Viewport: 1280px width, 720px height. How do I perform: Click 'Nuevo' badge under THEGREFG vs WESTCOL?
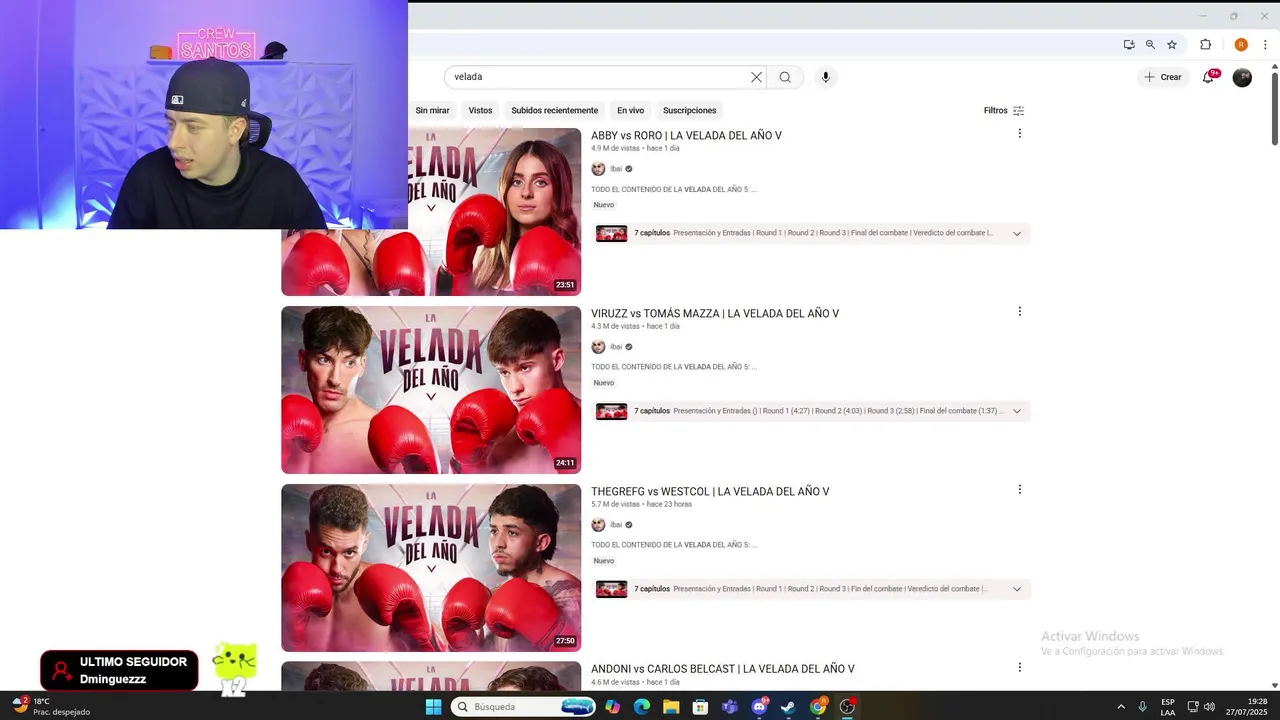point(604,561)
